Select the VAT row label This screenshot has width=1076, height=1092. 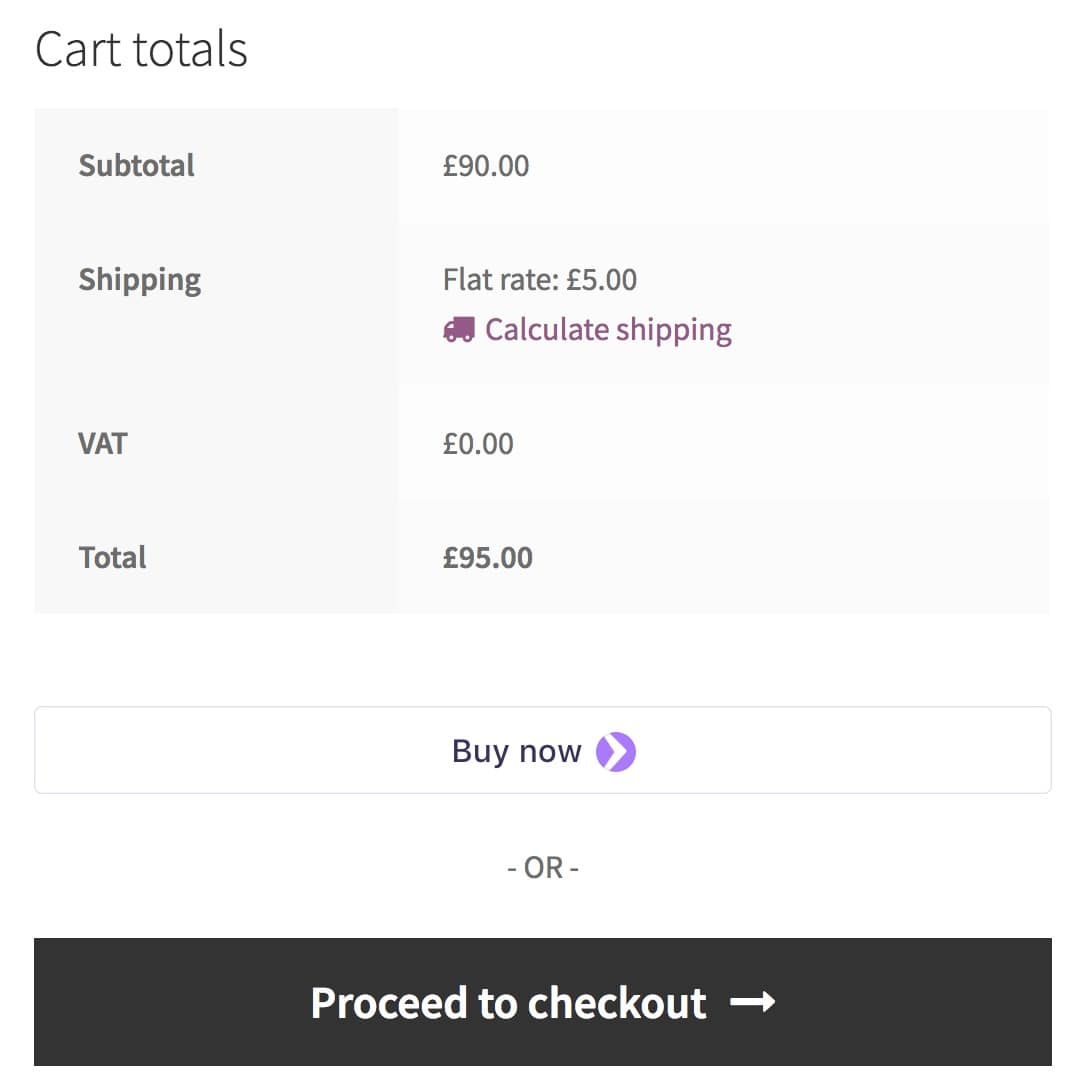[102, 443]
